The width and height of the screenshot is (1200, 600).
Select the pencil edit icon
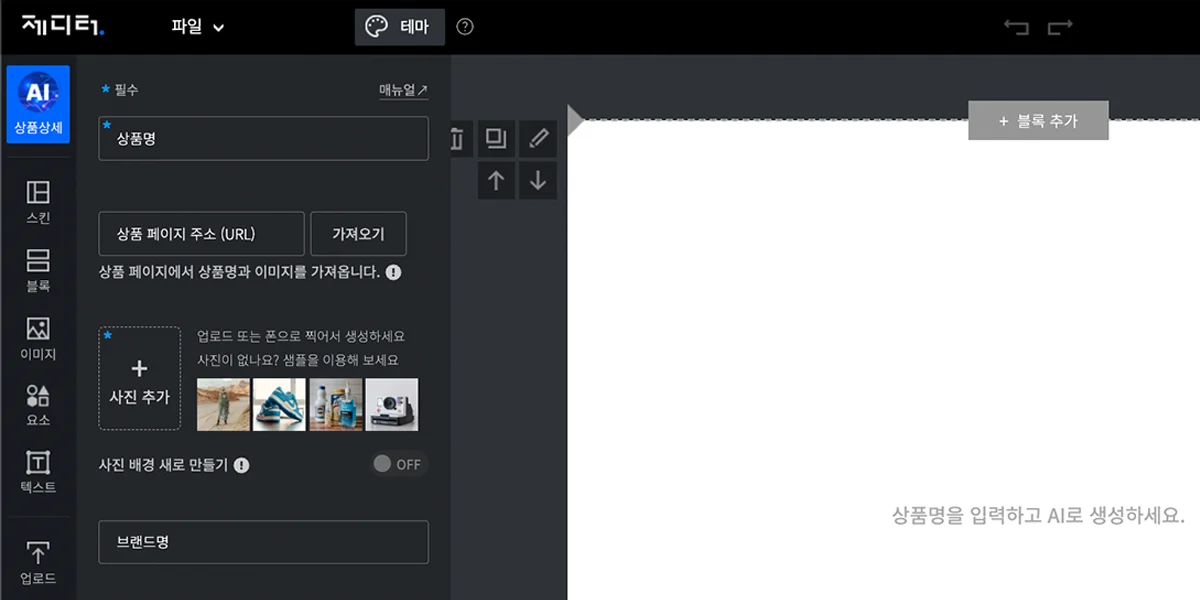538,139
